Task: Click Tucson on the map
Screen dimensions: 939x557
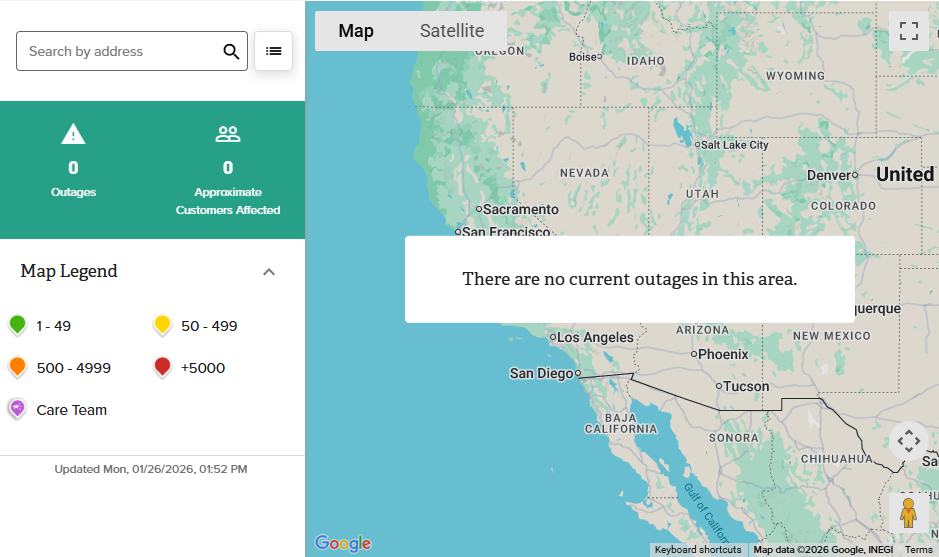Action: point(743,386)
